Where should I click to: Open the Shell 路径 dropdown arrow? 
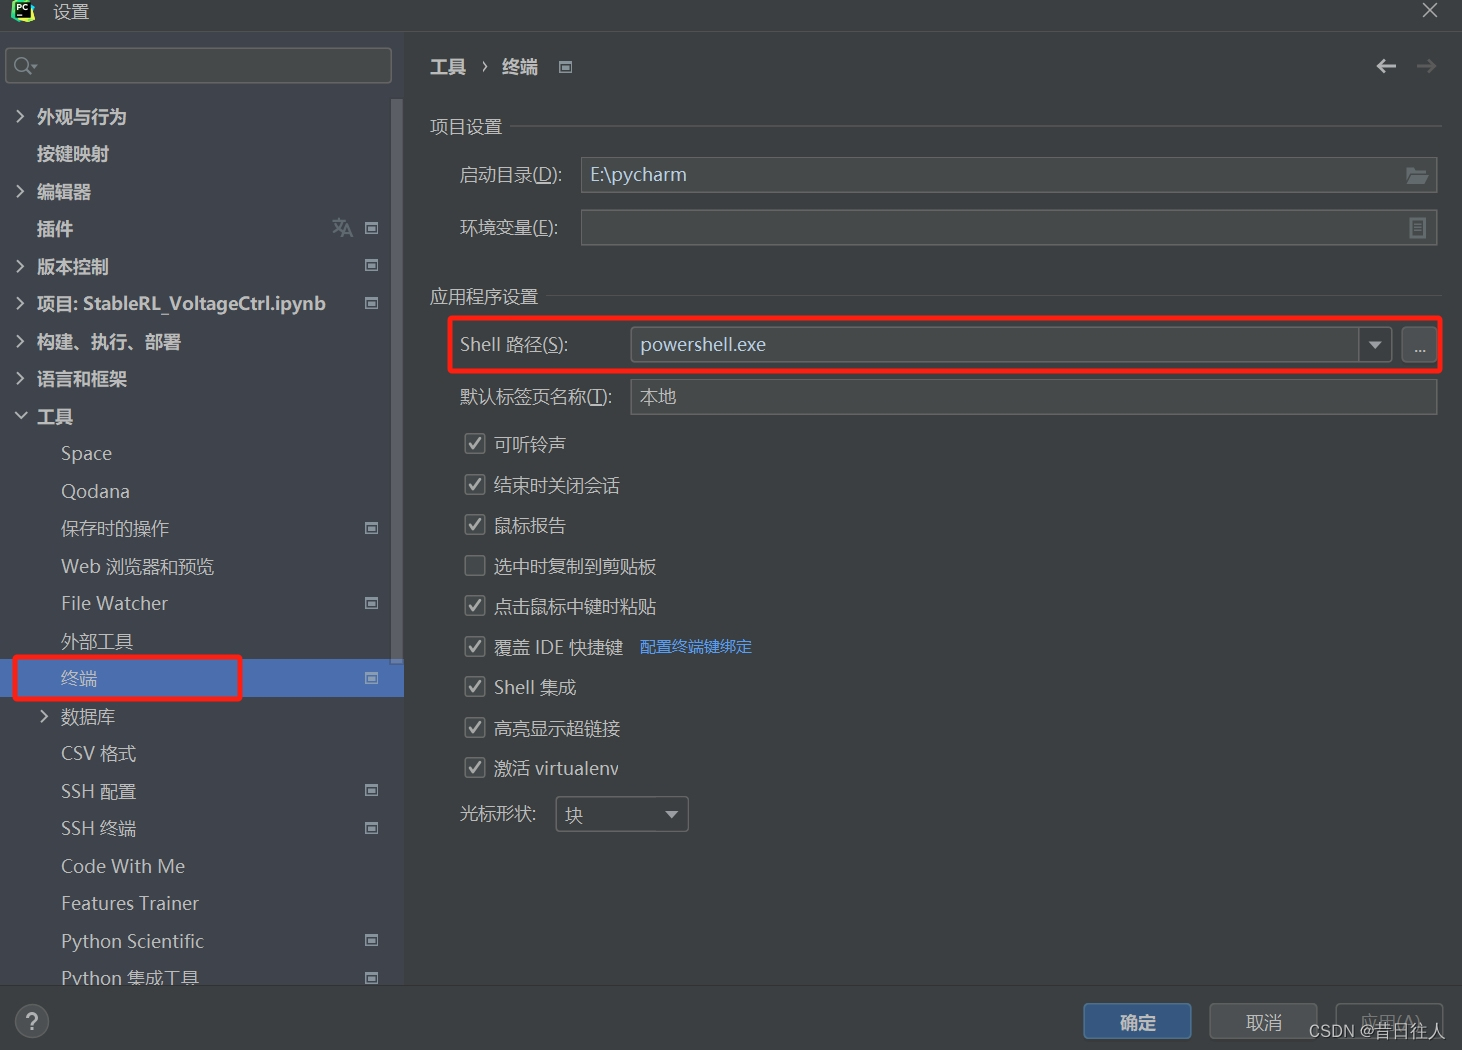coord(1375,345)
